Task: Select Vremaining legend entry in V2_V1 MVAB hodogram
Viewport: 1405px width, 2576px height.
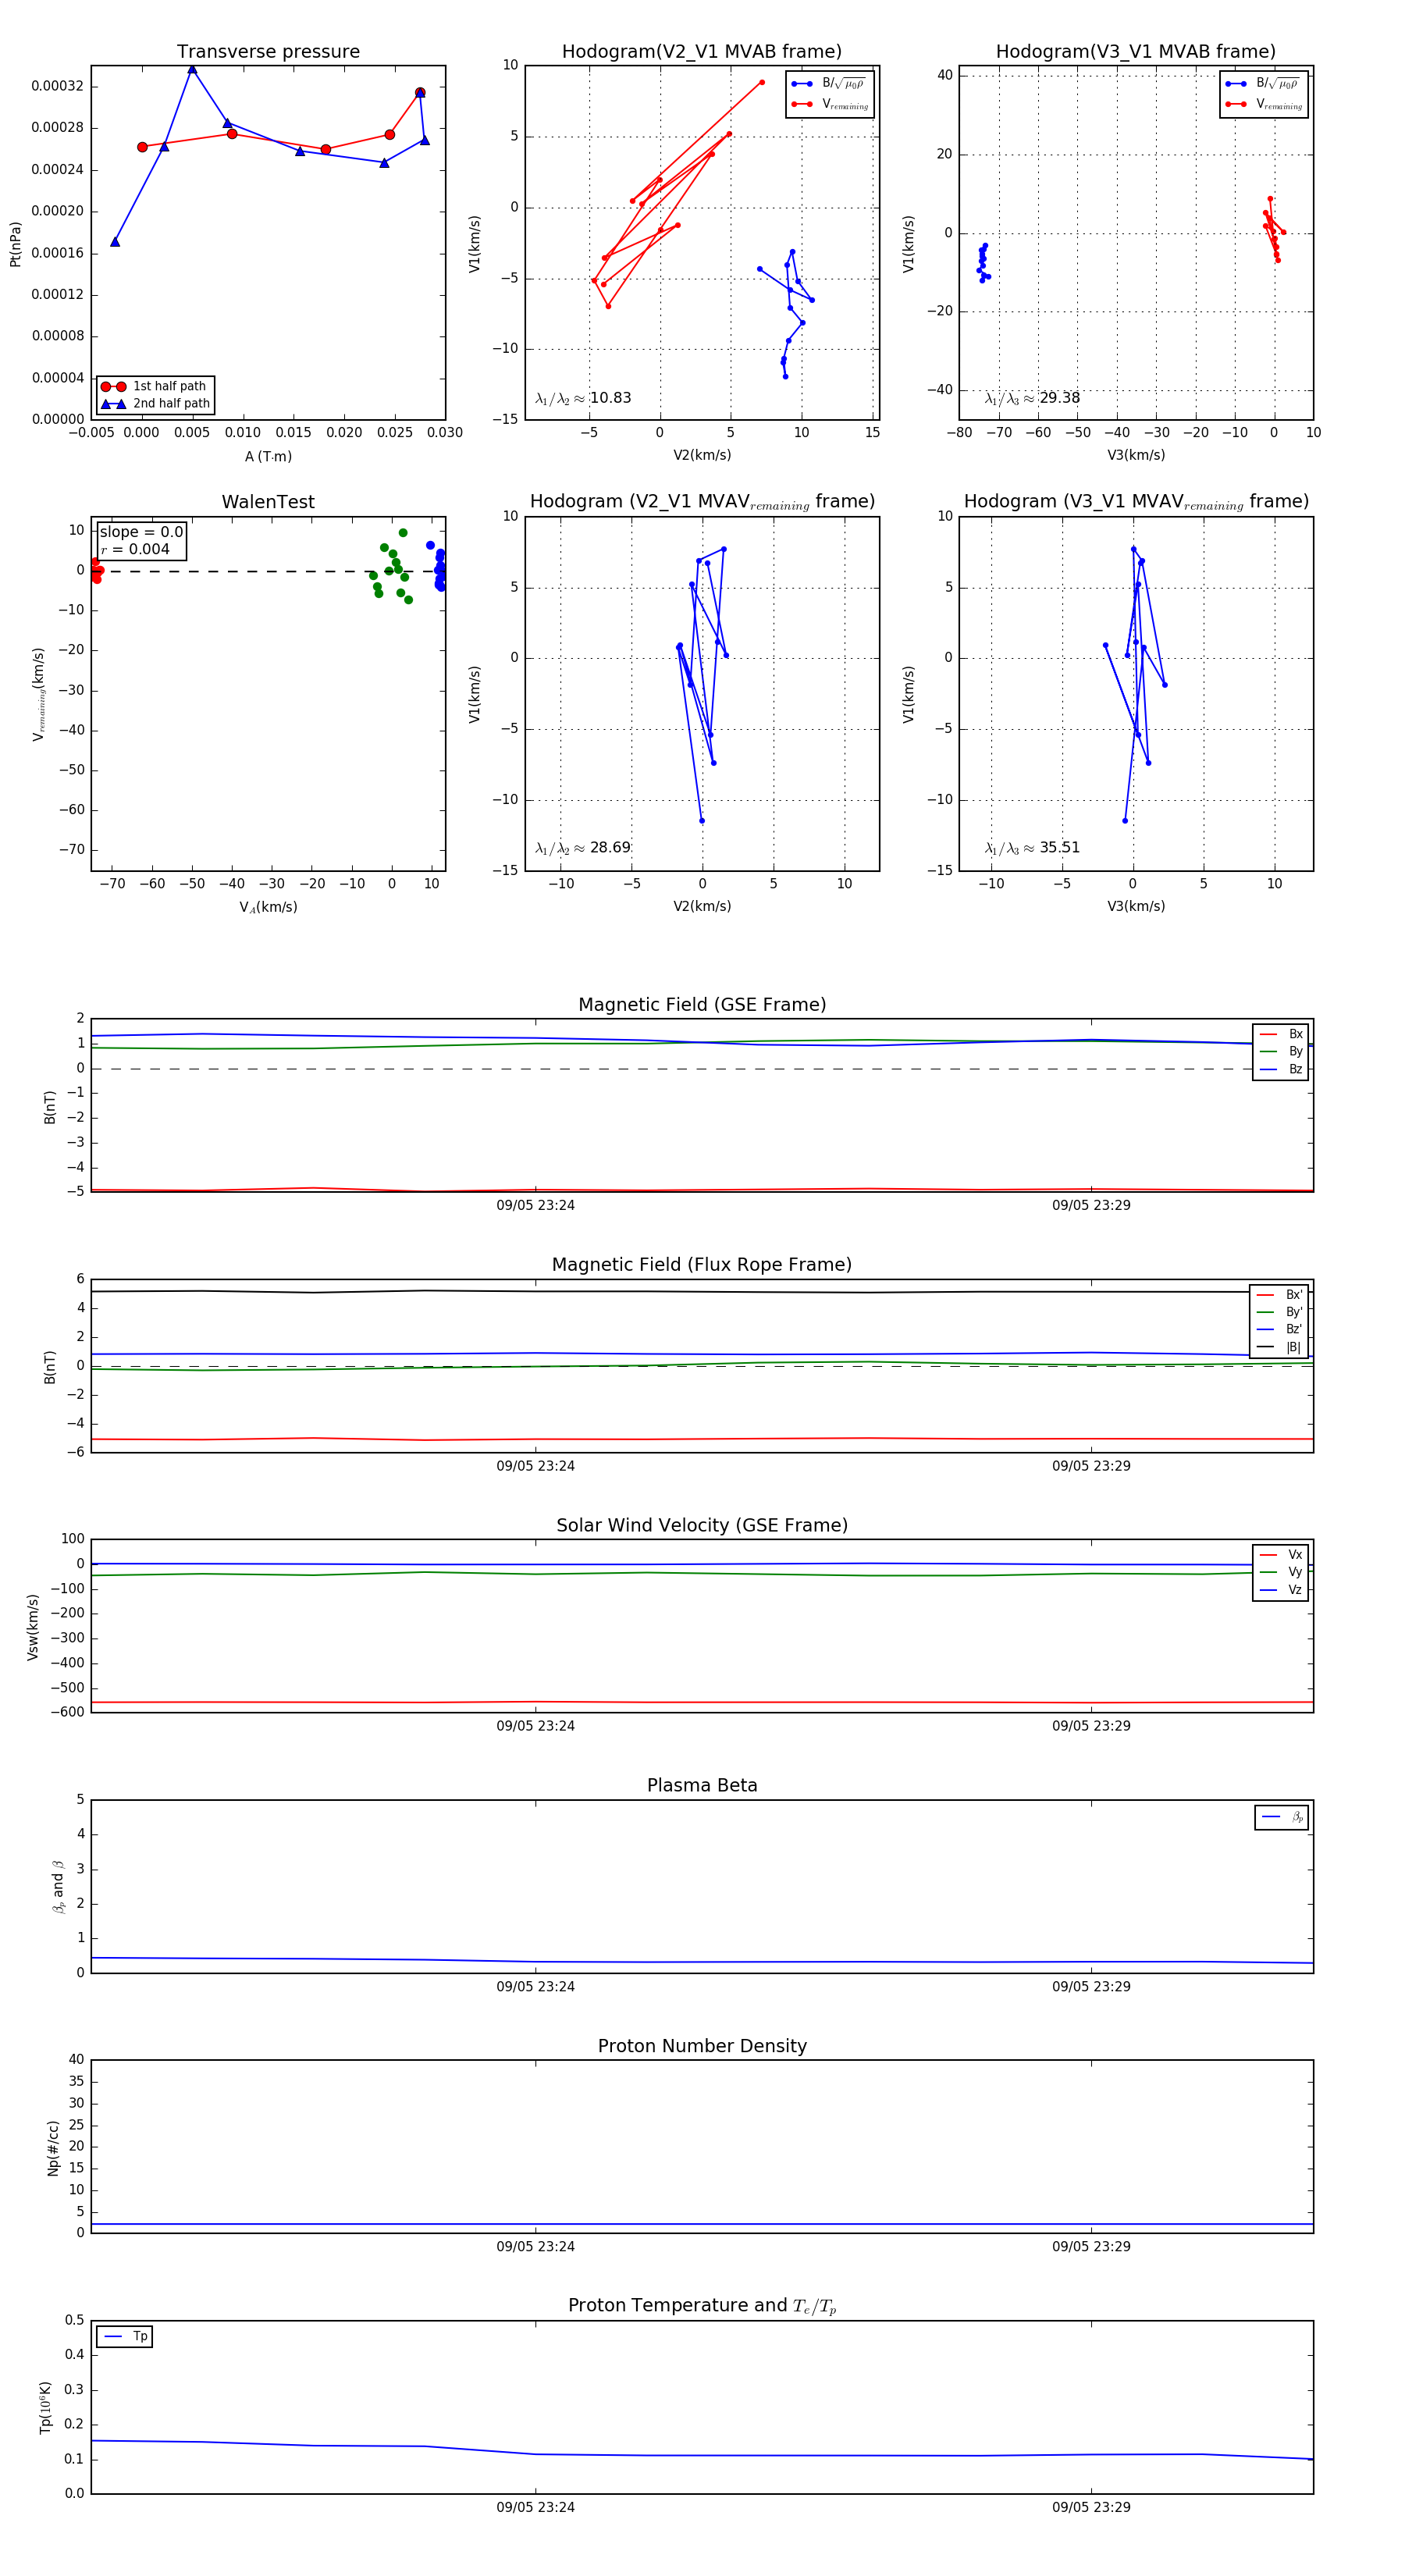Action: tap(829, 104)
